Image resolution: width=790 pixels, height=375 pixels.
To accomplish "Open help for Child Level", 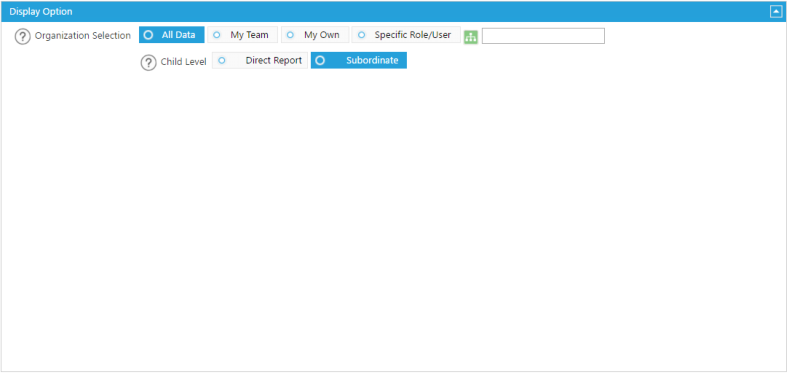I will coord(148,63).
